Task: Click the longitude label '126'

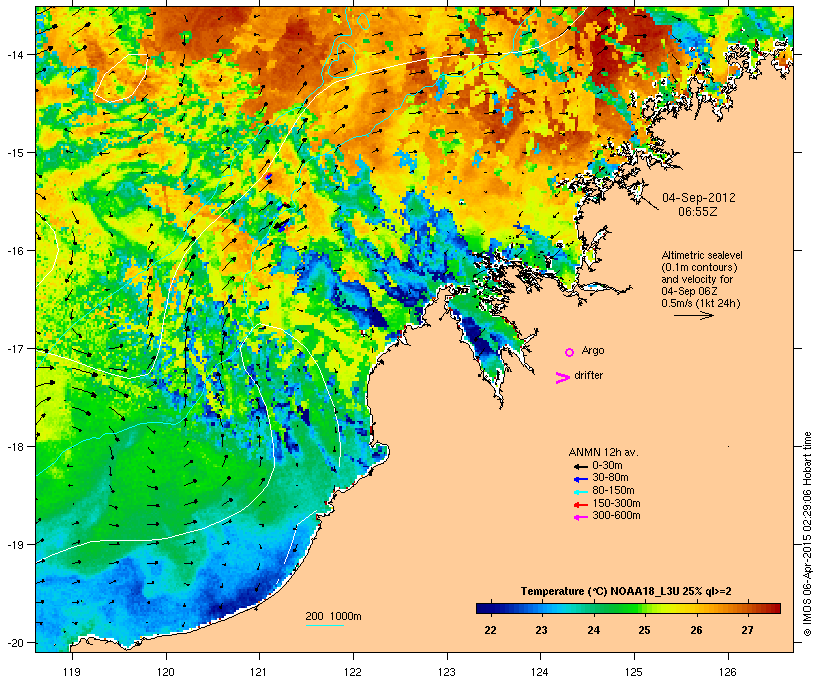Action: (727, 671)
